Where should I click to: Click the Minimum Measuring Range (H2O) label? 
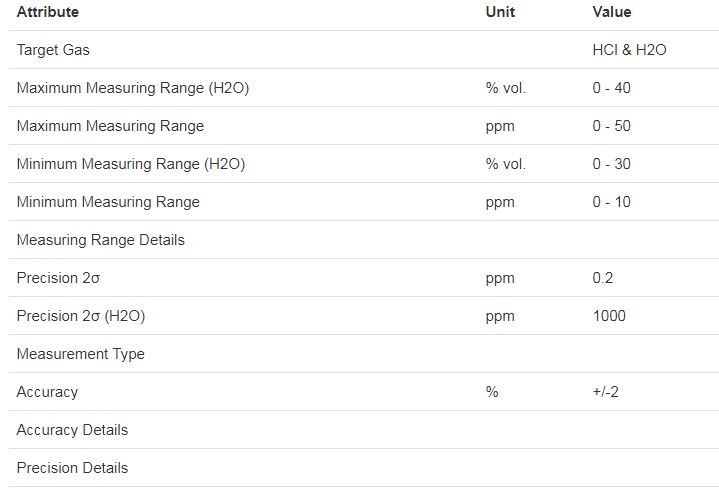point(130,164)
